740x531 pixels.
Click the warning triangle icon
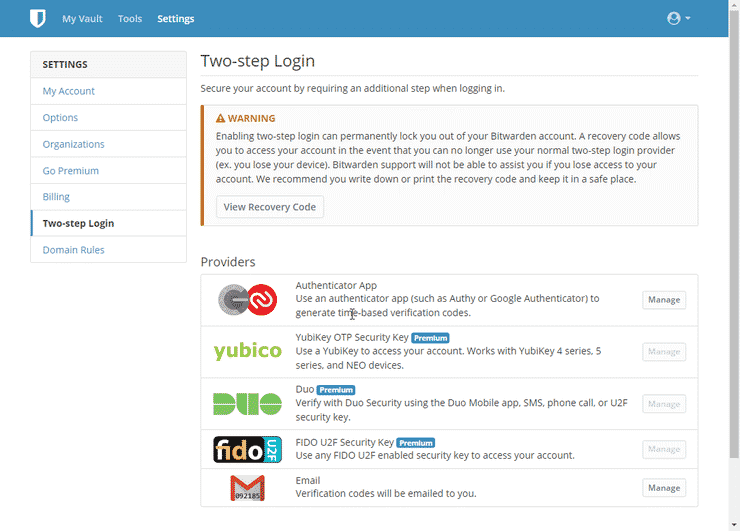click(220, 118)
